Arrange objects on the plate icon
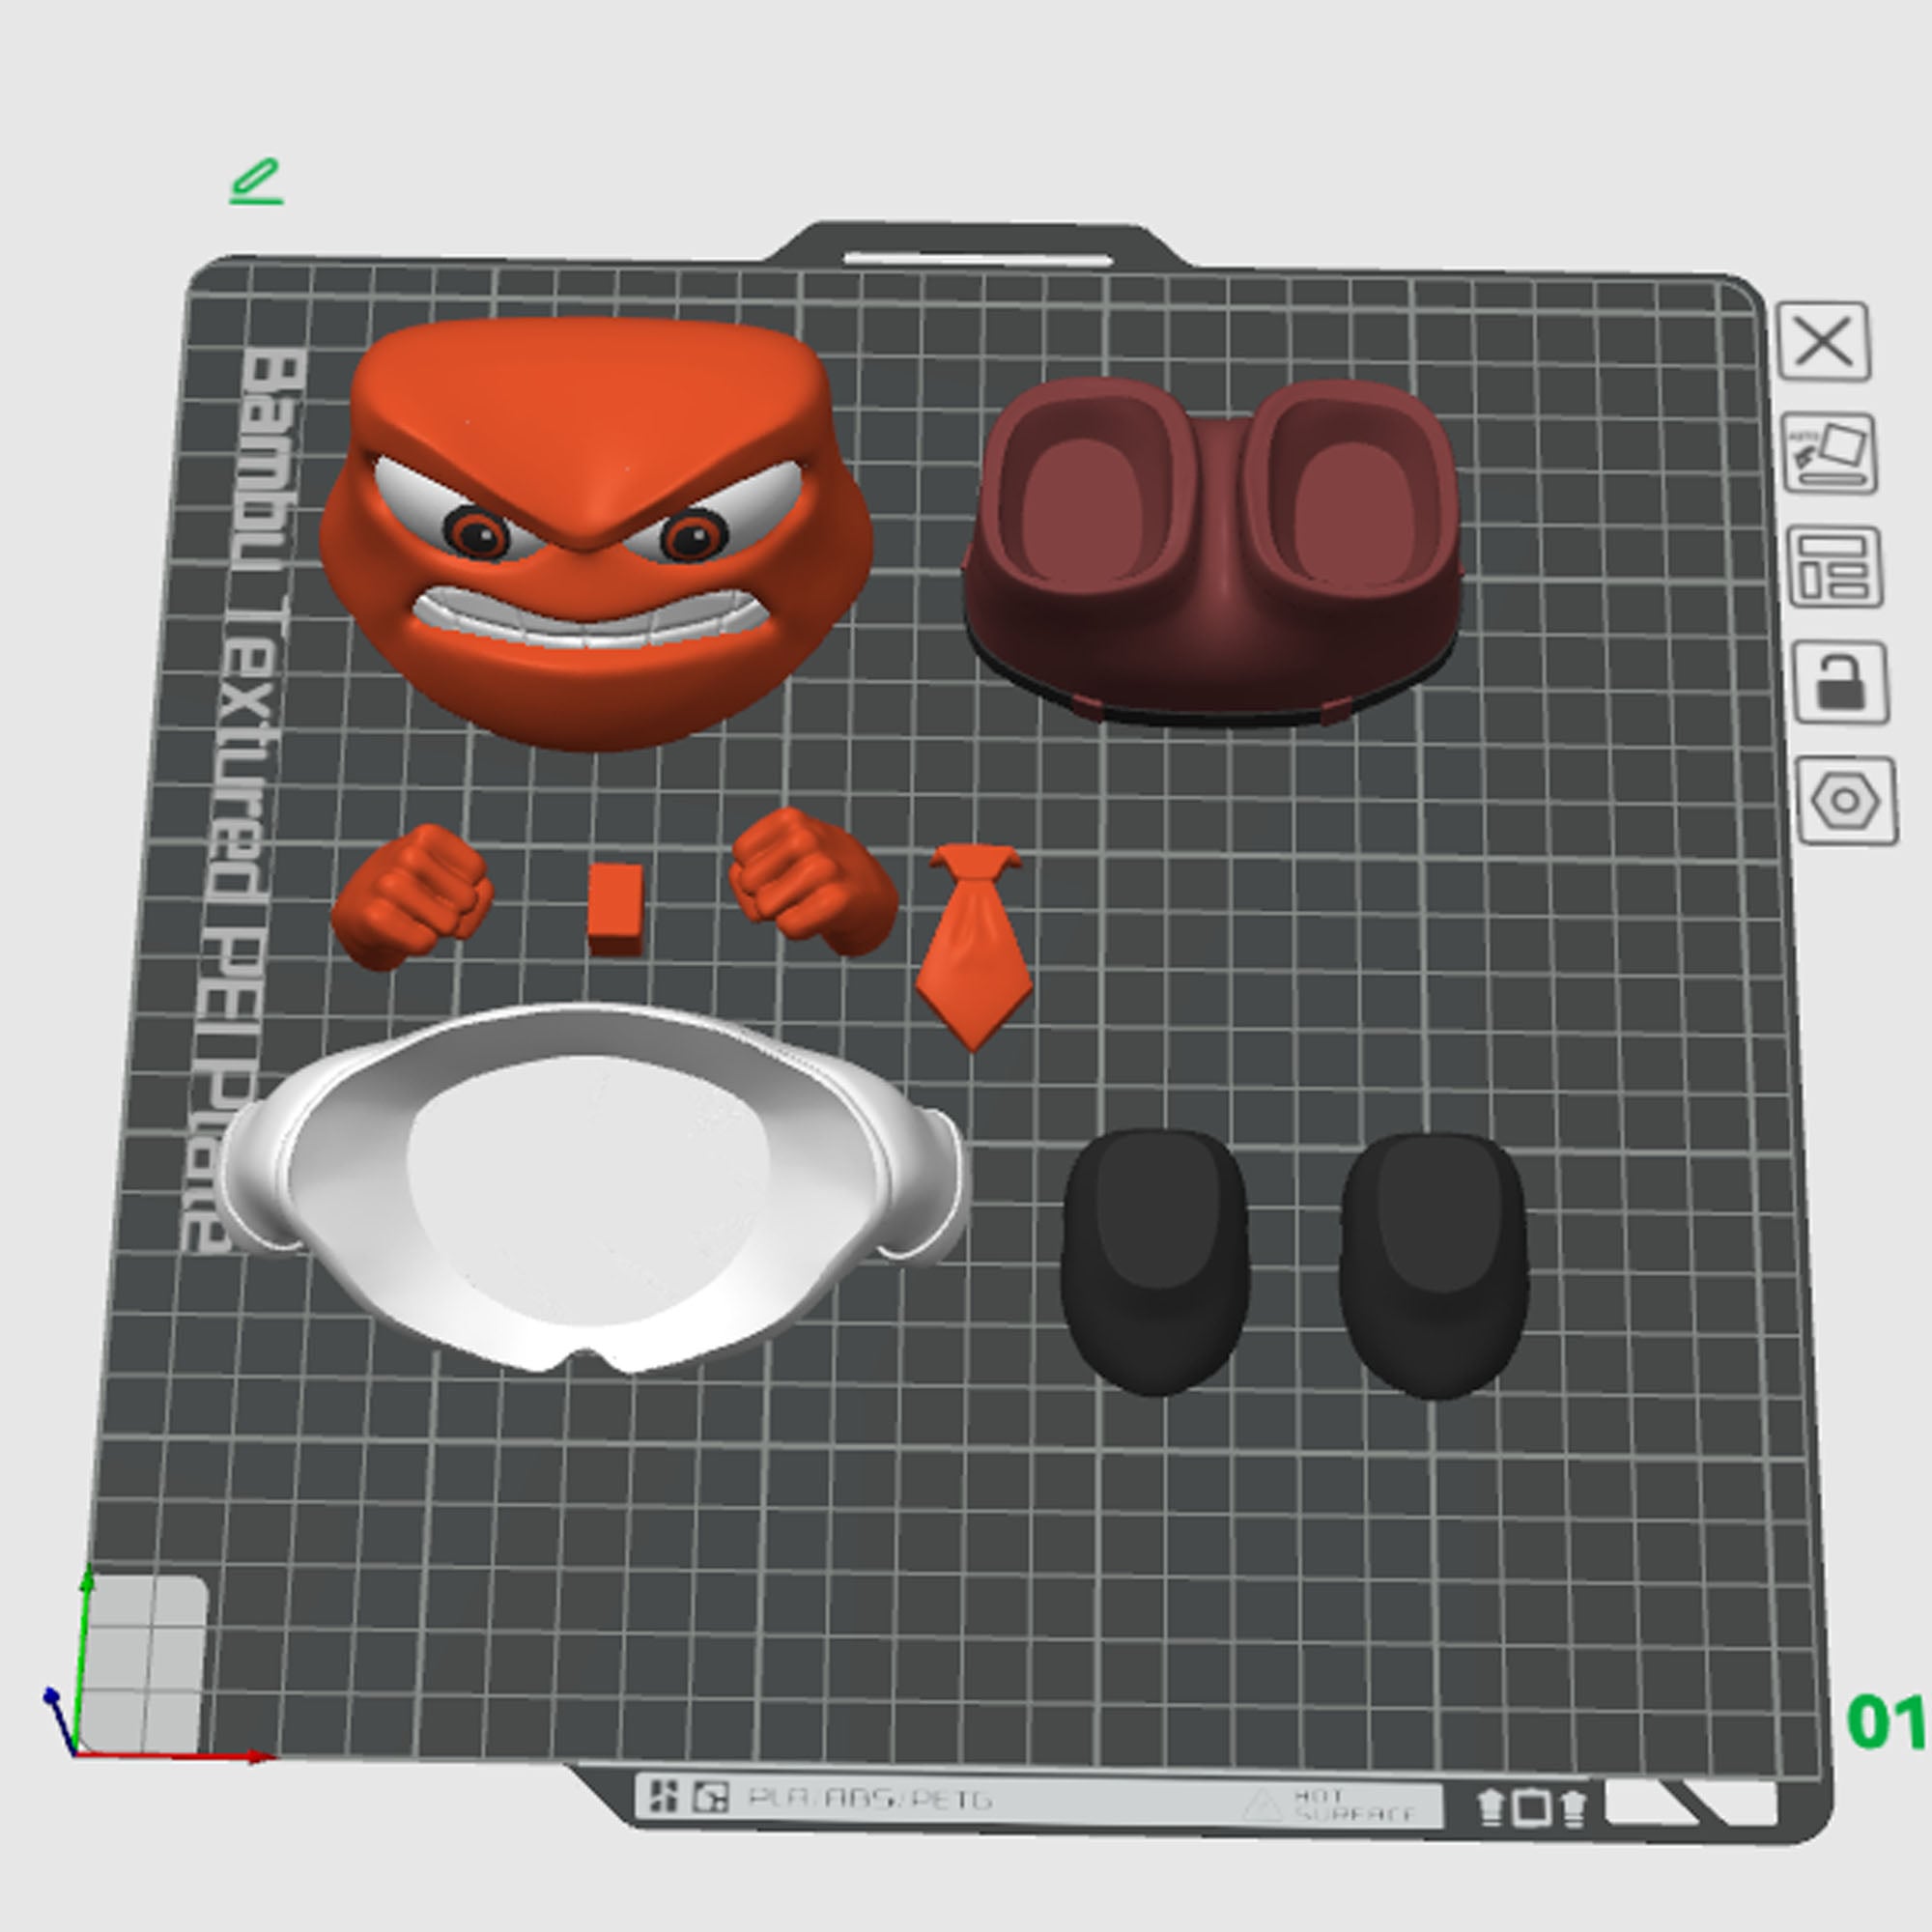This screenshot has height=1932, width=1932. pos(1835,567)
